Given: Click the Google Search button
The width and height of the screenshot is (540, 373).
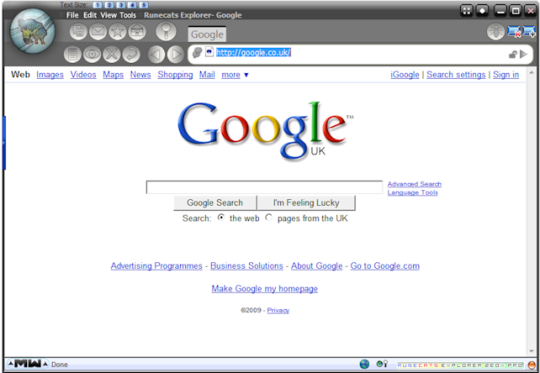Looking at the screenshot, I should [x=215, y=203].
